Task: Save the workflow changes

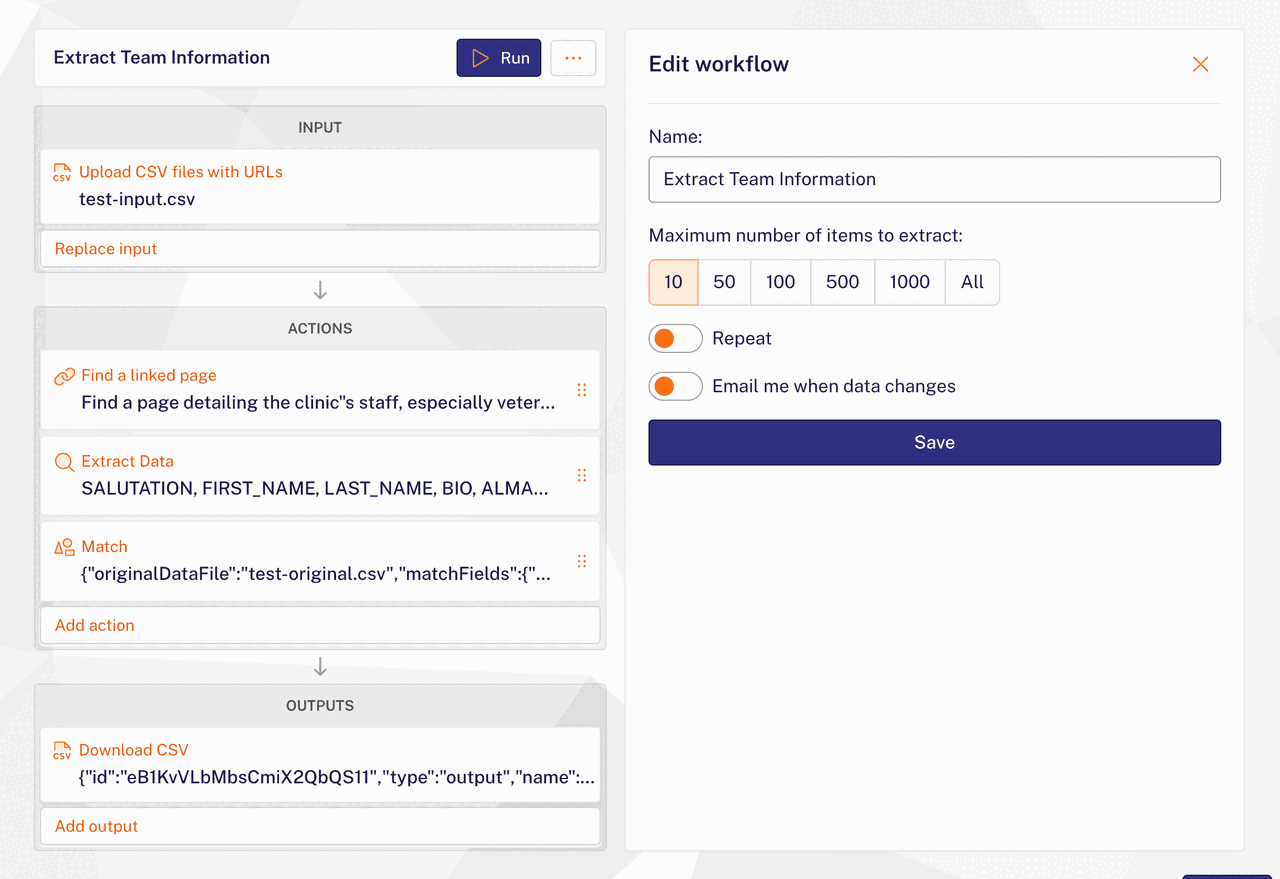Action: coord(934,442)
